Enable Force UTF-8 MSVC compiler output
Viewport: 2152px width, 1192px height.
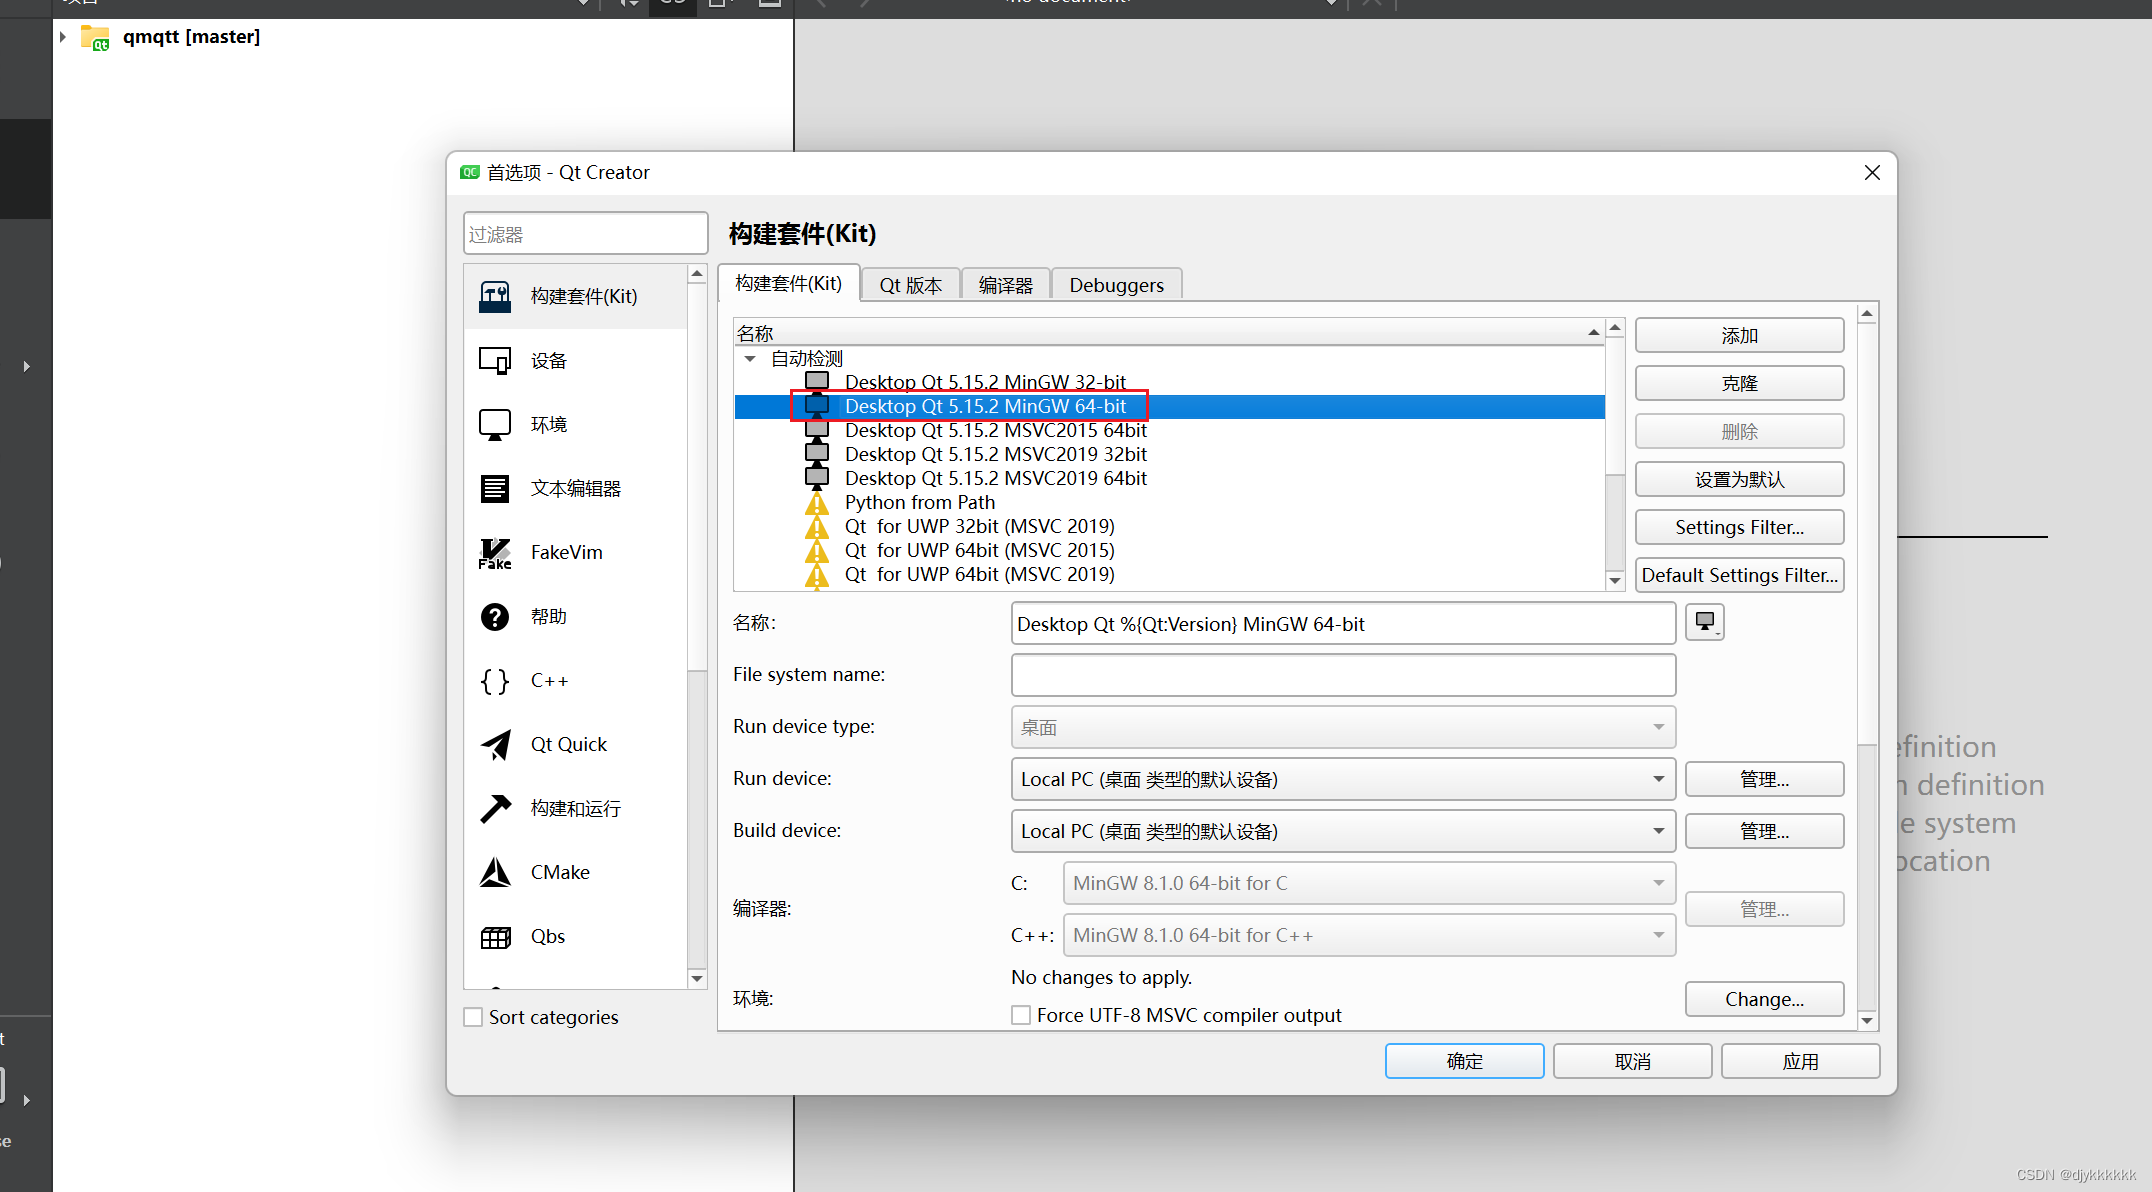click(x=1021, y=1014)
